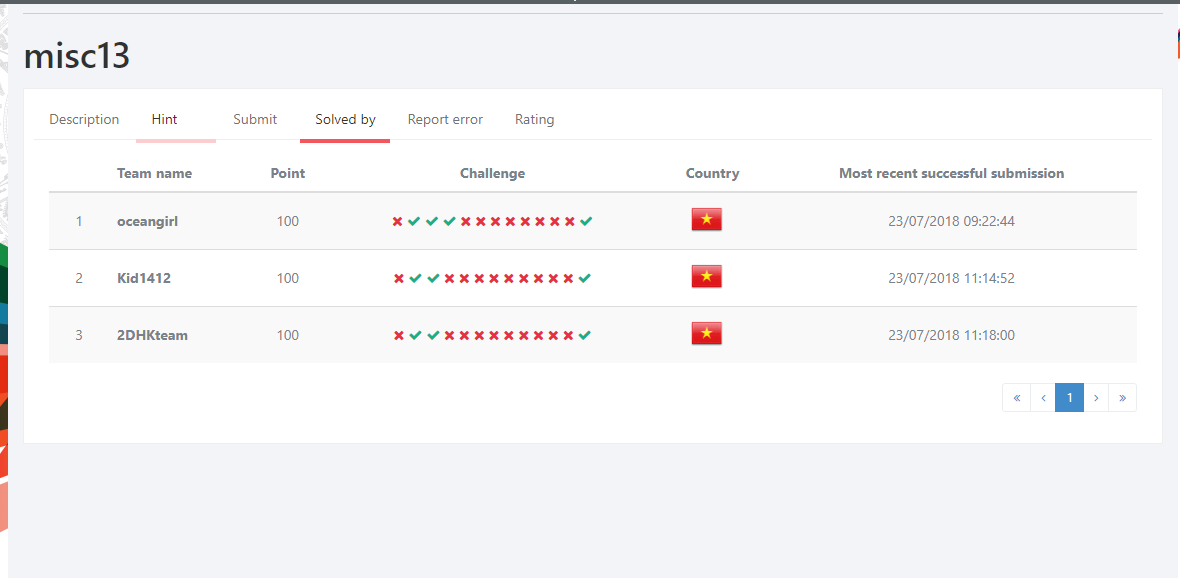Select the Solved by tab
Image resolution: width=1180 pixels, height=578 pixels.
pyautogui.click(x=345, y=119)
